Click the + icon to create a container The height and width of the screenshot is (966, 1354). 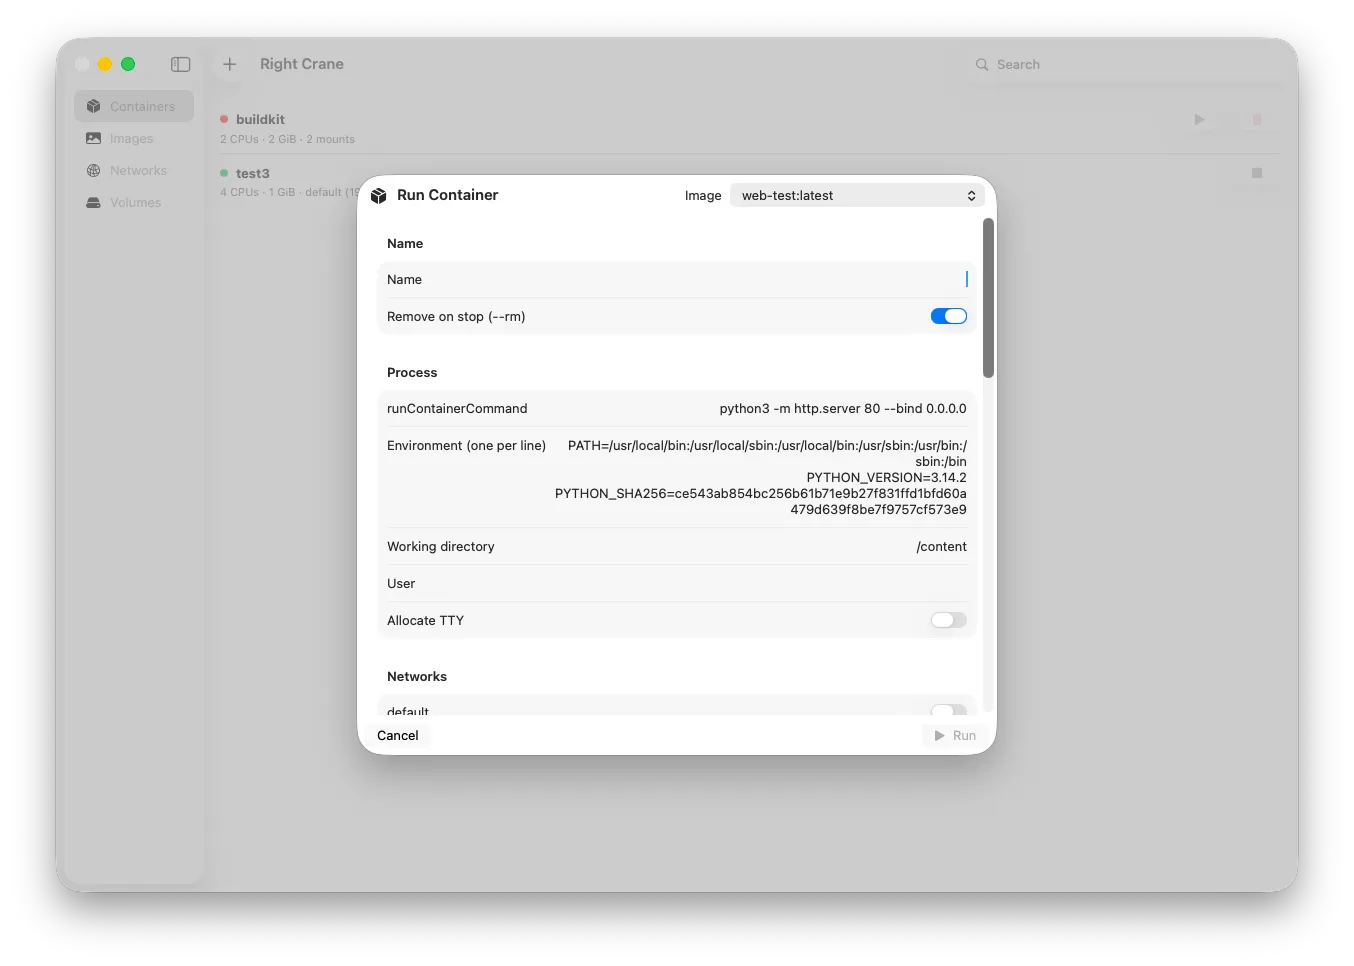click(229, 64)
